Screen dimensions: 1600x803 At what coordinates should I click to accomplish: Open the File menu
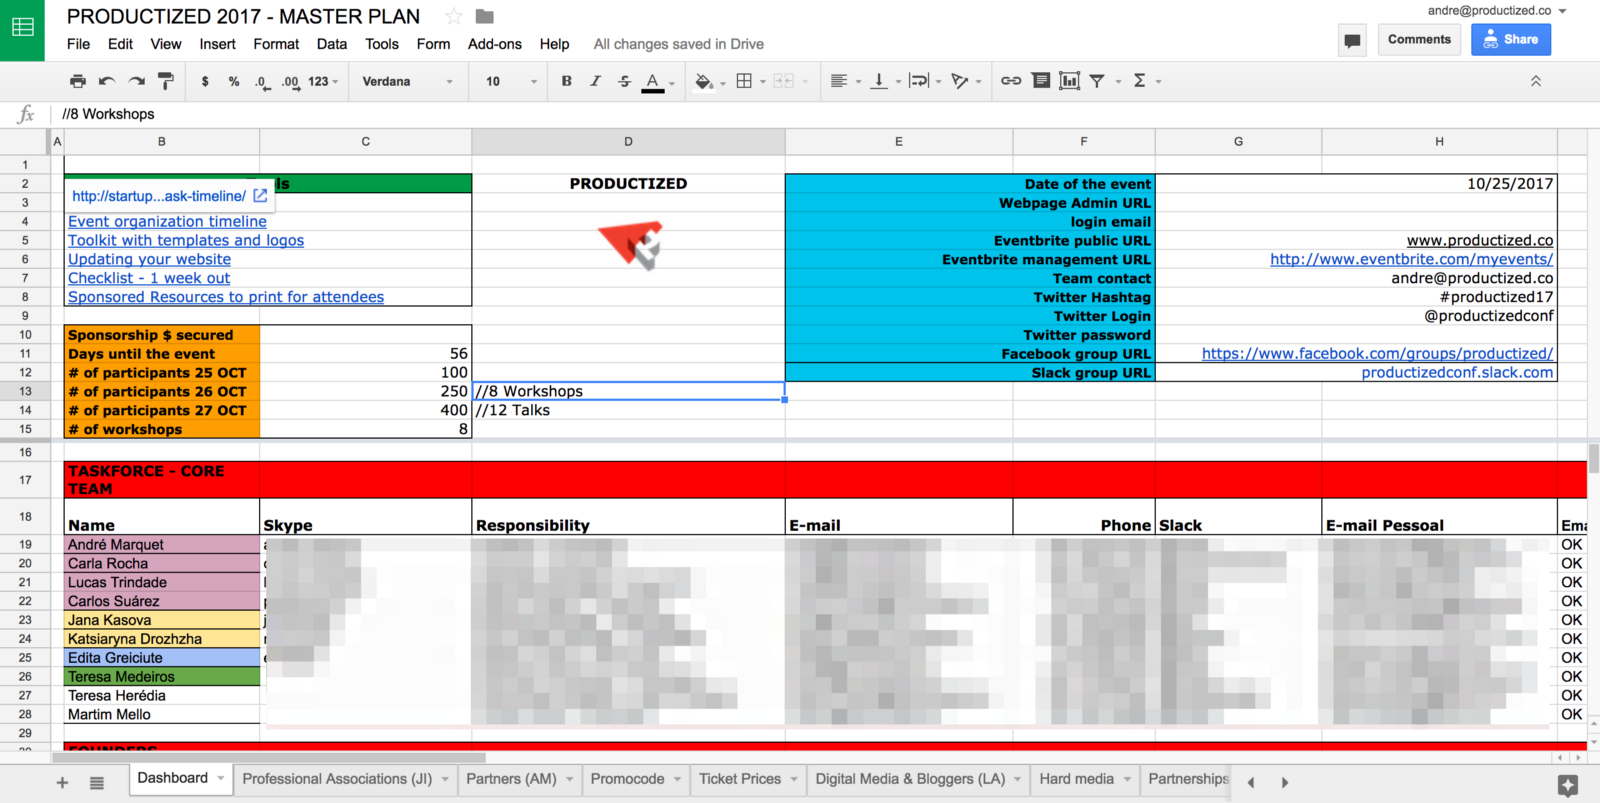coord(78,44)
